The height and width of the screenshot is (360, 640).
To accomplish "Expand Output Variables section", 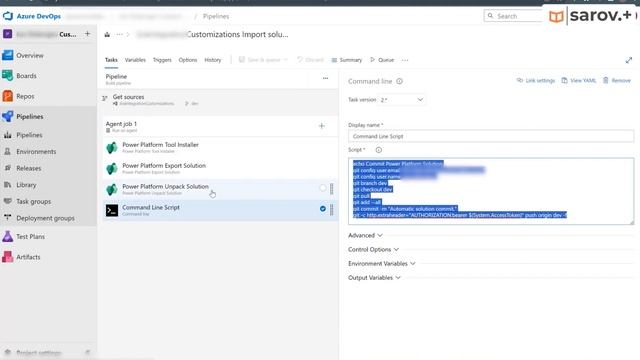I will pyautogui.click(x=374, y=278).
